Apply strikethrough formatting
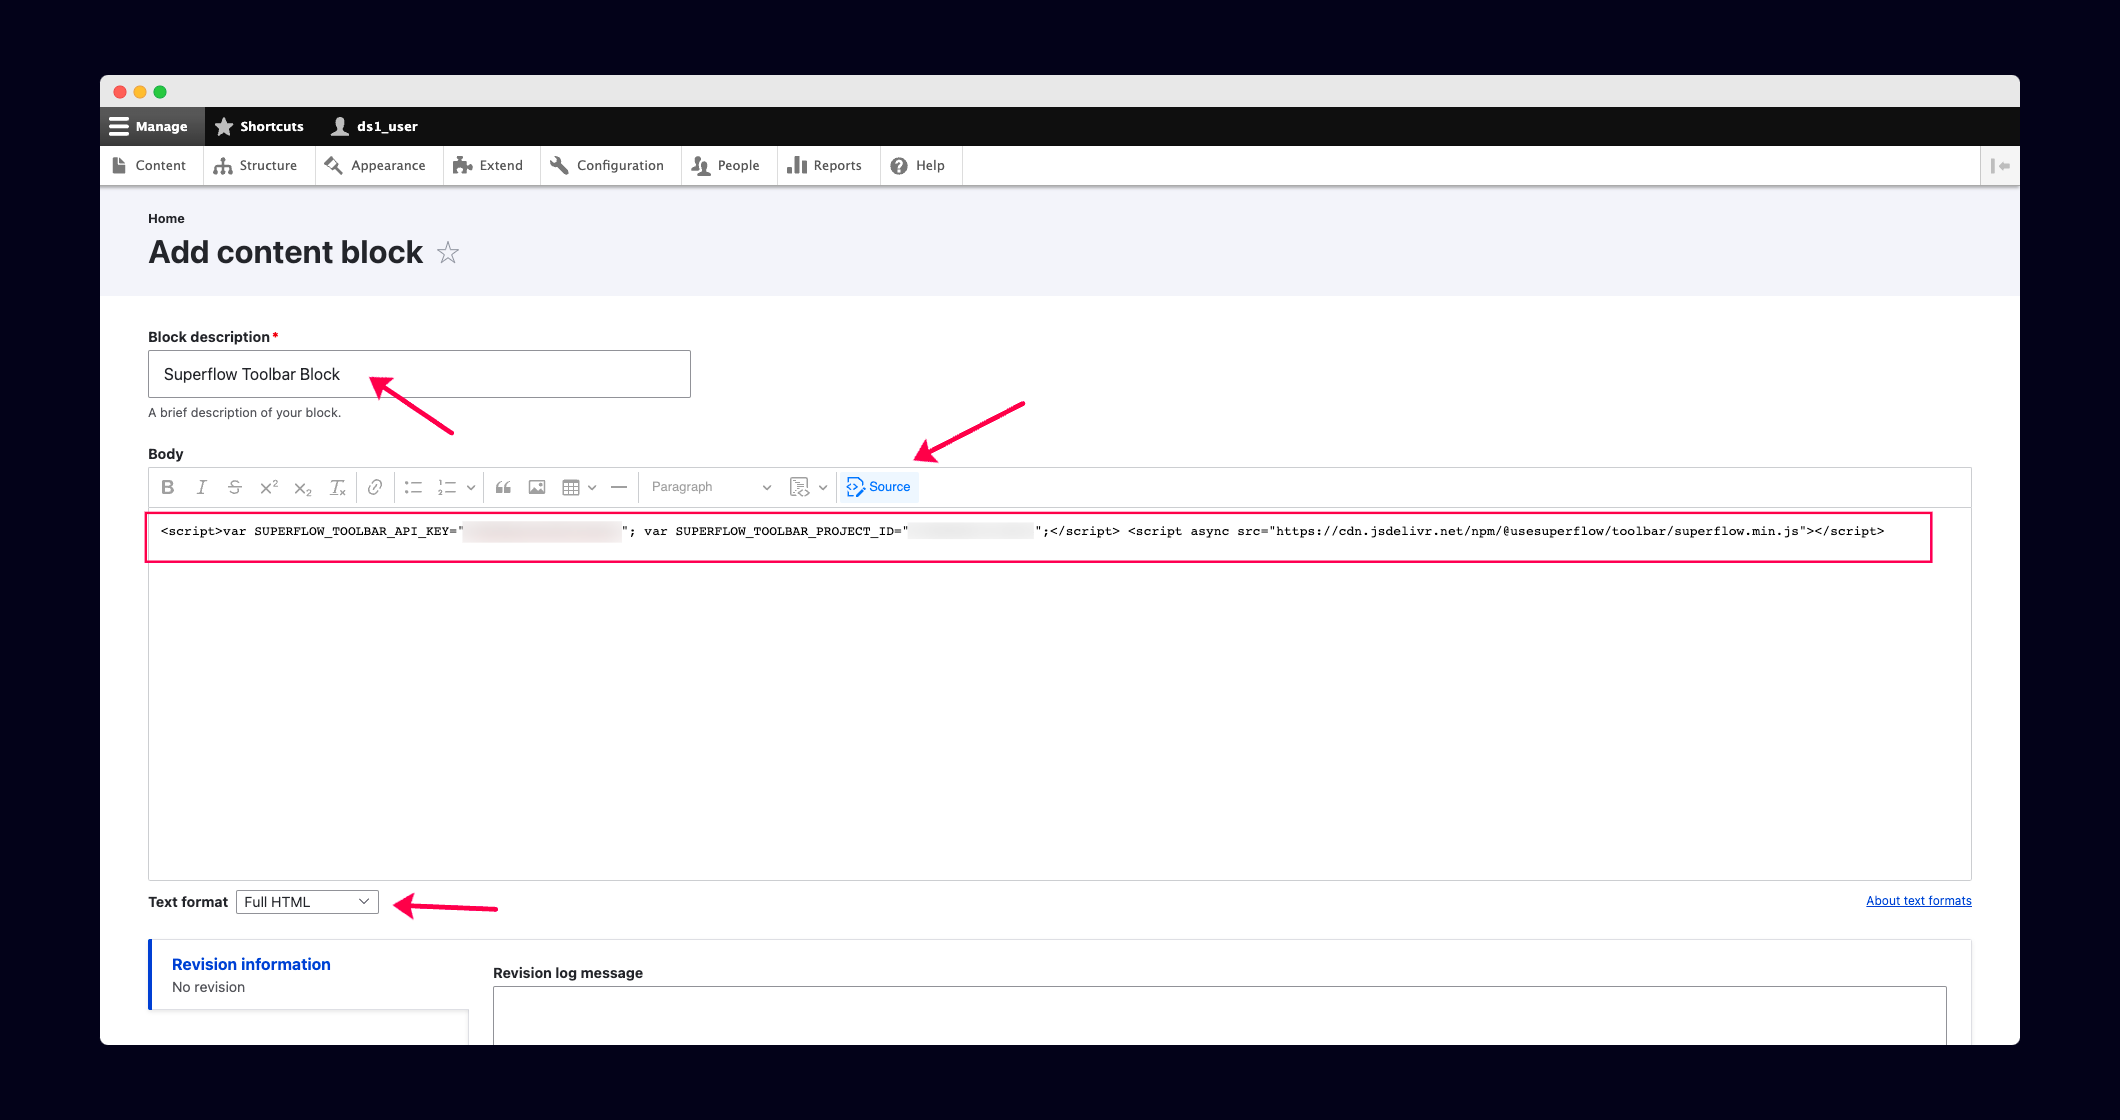The height and width of the screenshot is (1120, 2120). click(x=235, y=487)
